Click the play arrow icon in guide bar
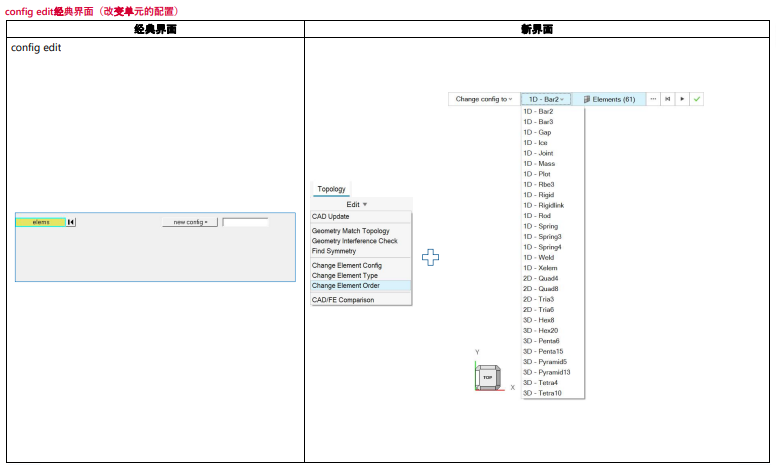 coord(682,99)
